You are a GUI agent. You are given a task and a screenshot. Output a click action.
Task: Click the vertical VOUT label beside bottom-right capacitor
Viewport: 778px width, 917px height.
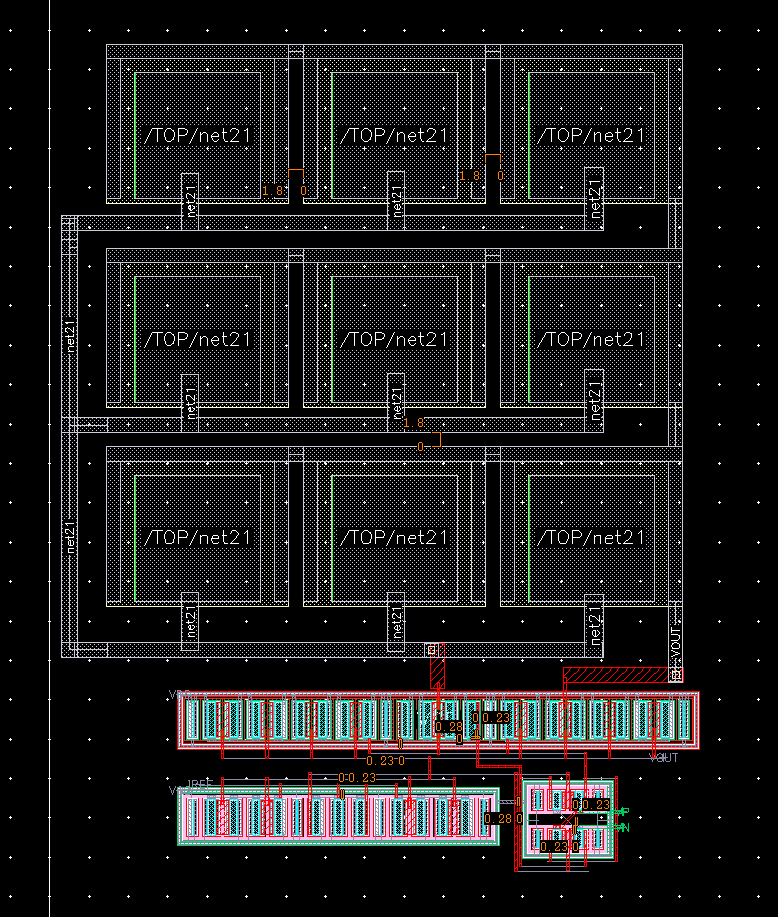[676, 642]
